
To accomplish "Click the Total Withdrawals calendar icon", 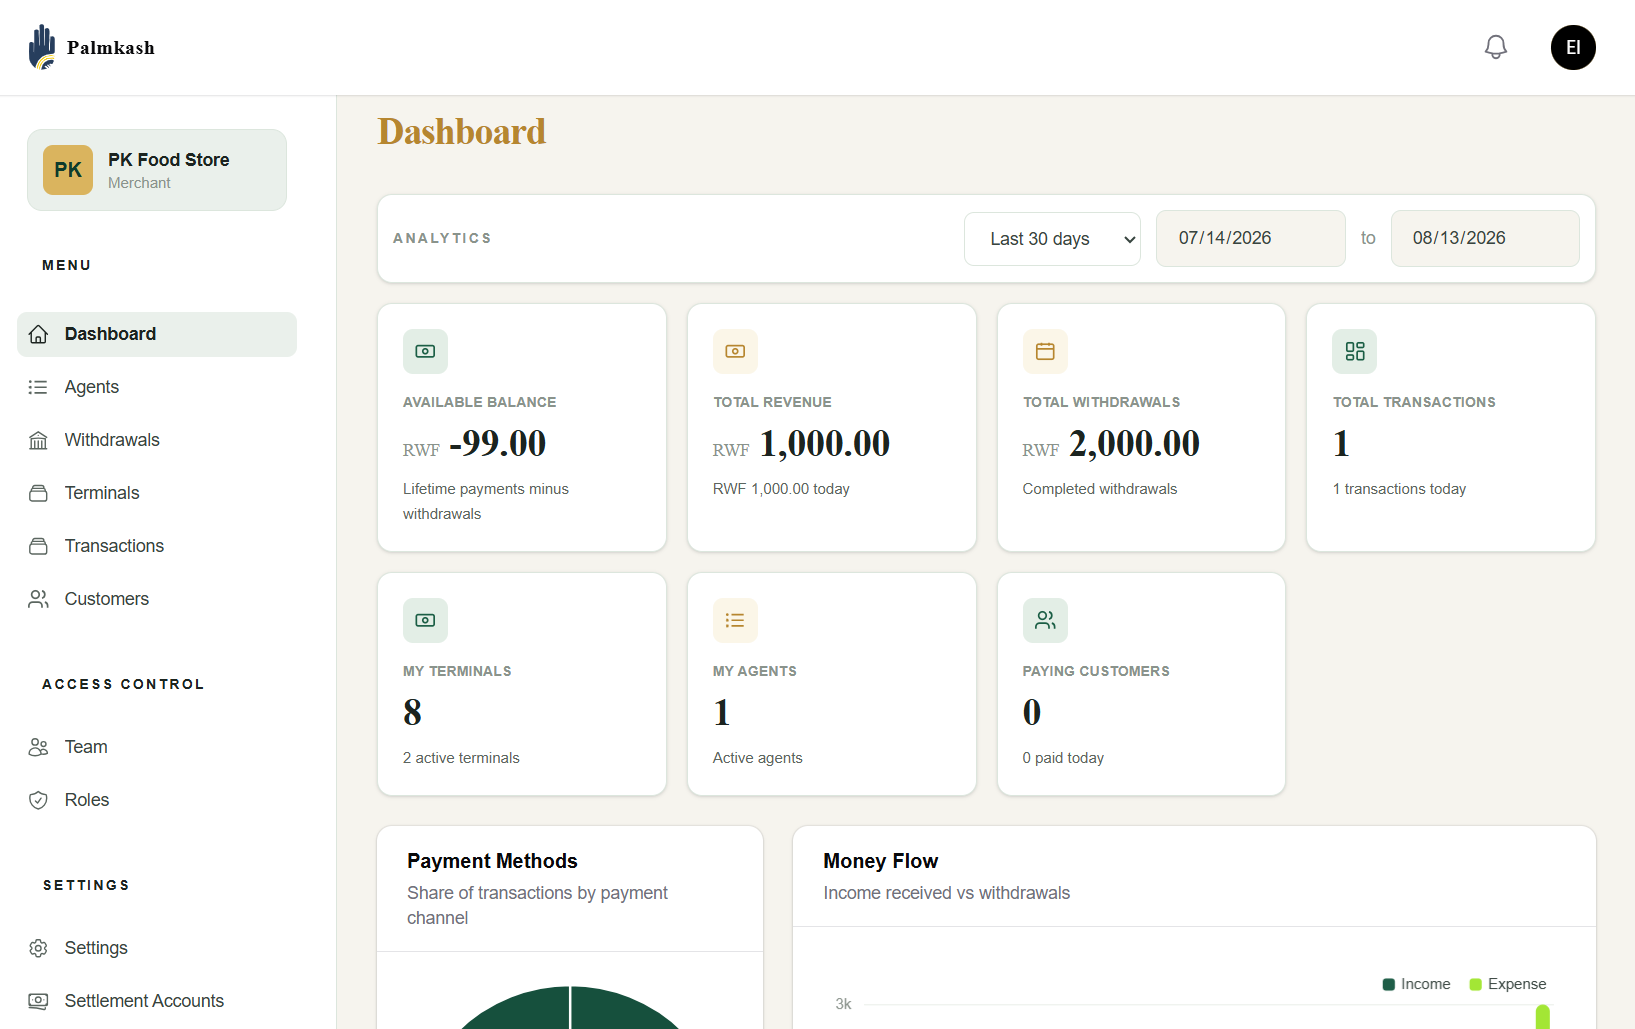I will pyautogui.click(x=1045, y=351).
